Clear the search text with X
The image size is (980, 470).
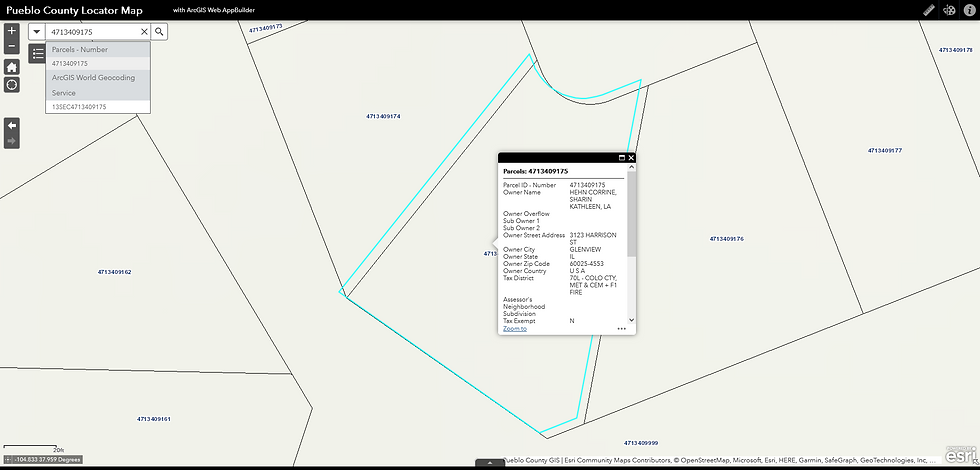(144, 31)
